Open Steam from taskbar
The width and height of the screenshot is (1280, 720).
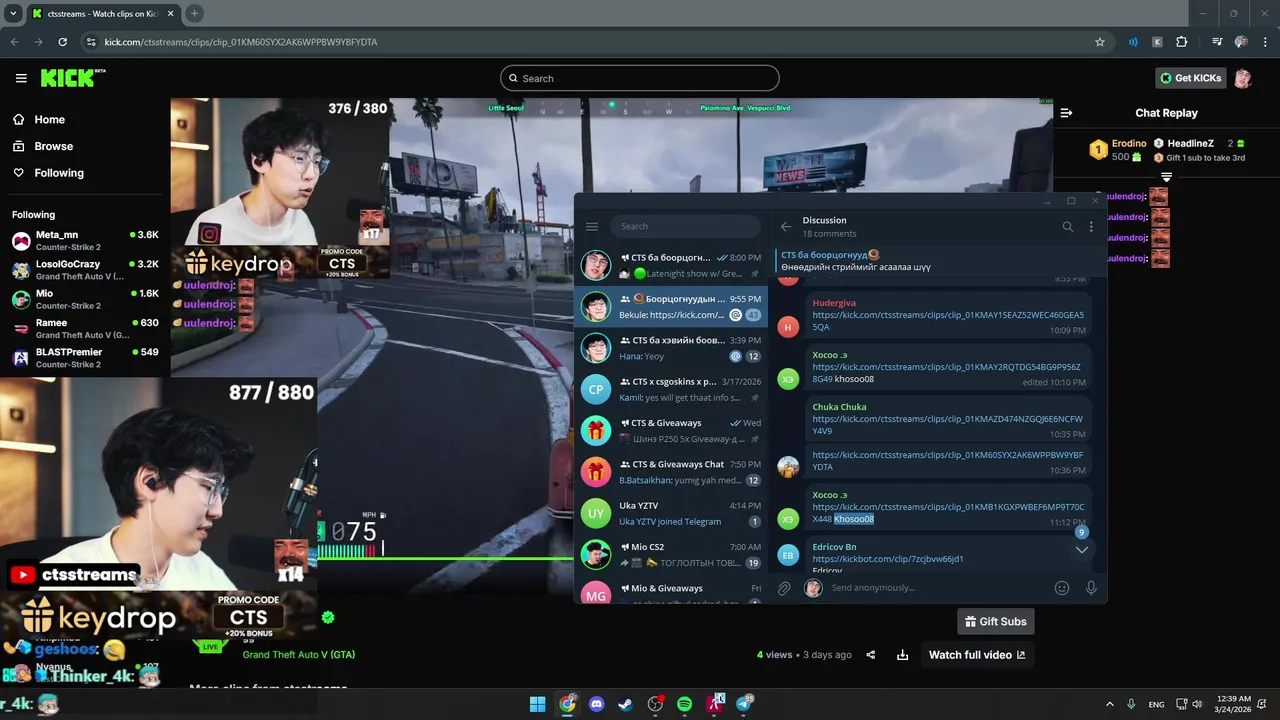pos(626,704)
